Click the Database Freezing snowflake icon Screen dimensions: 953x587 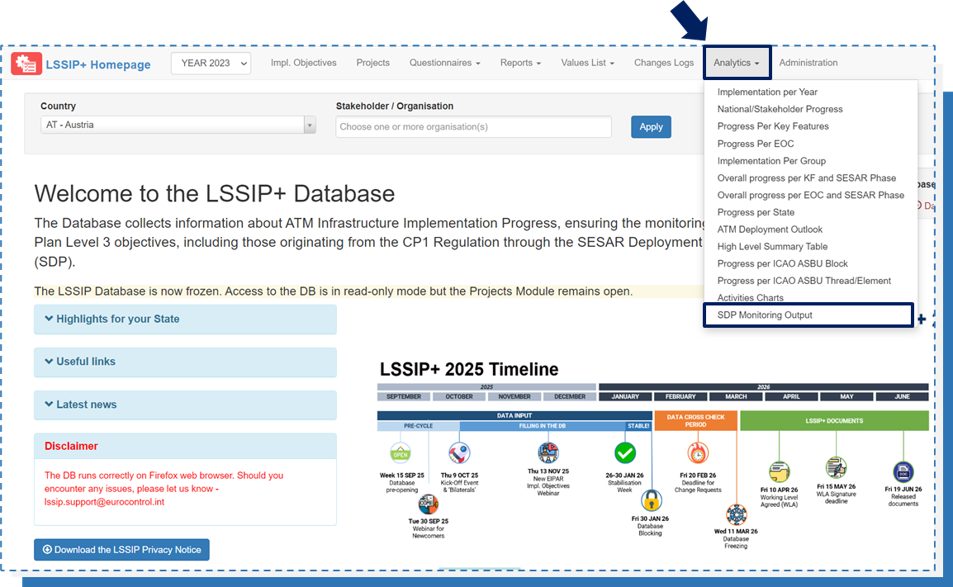tap(735, 514)
